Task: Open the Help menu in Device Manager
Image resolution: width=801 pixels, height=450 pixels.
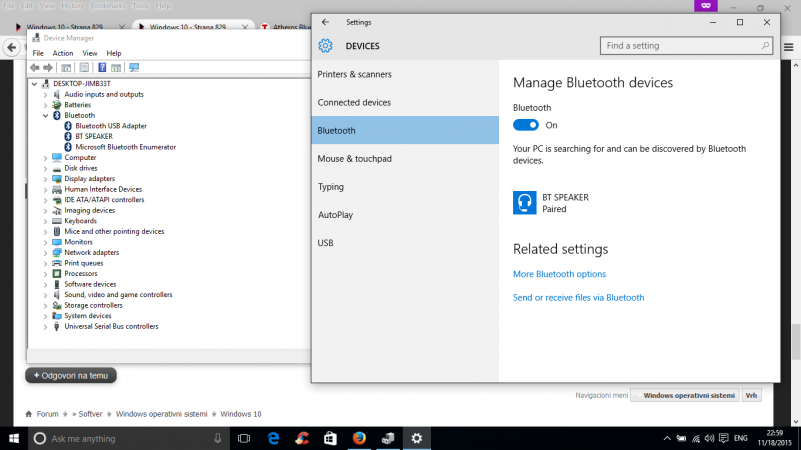Action: [114, 53]
